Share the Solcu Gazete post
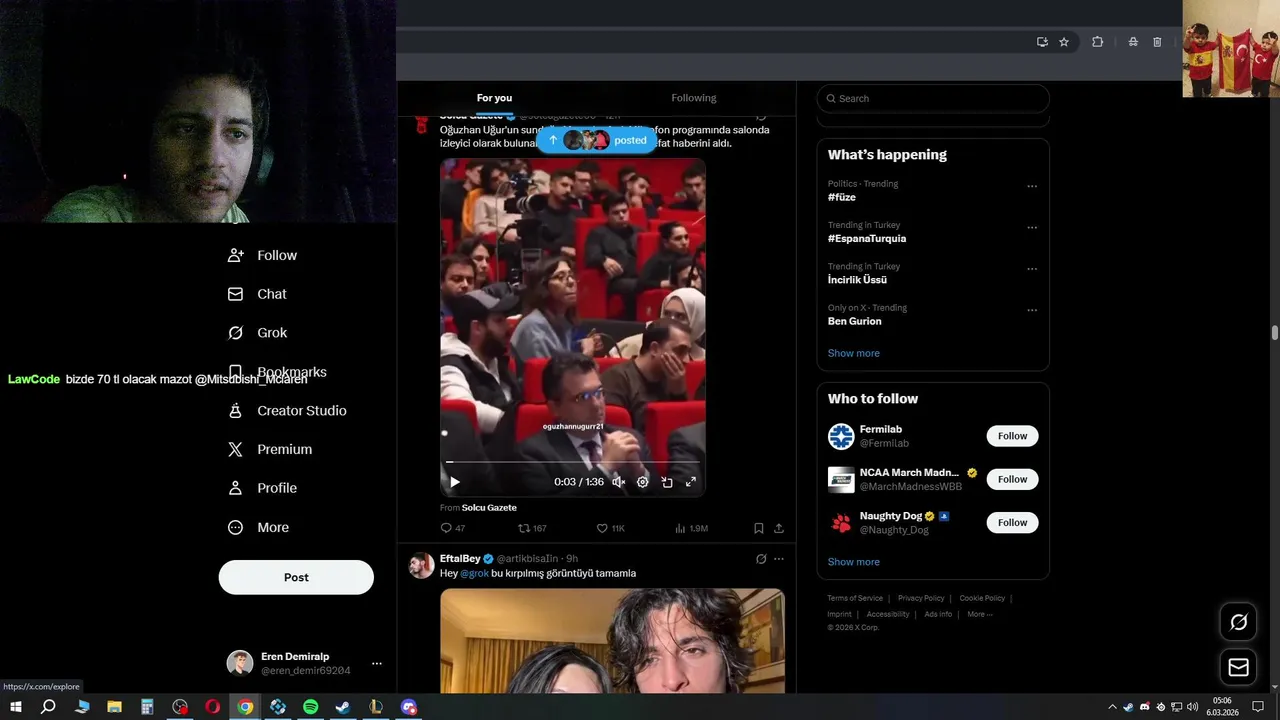The height and width of the screenshot is (720, 1280). (x=779, y=528)
